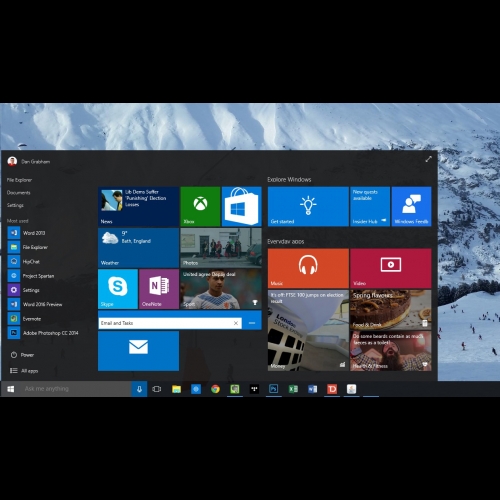The height and width of the screenshot is (500, 500).
Task: Open Excel from taskbar
Action: pos(293,389)
